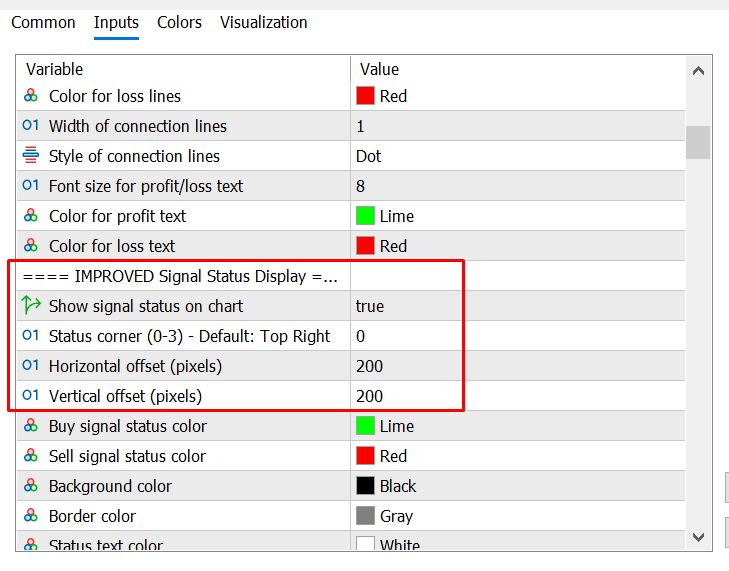The width and height of the screenshot is (729, 571).
Task: Click the color icon beside Color for loss lines
Action: tap(31, 96)
